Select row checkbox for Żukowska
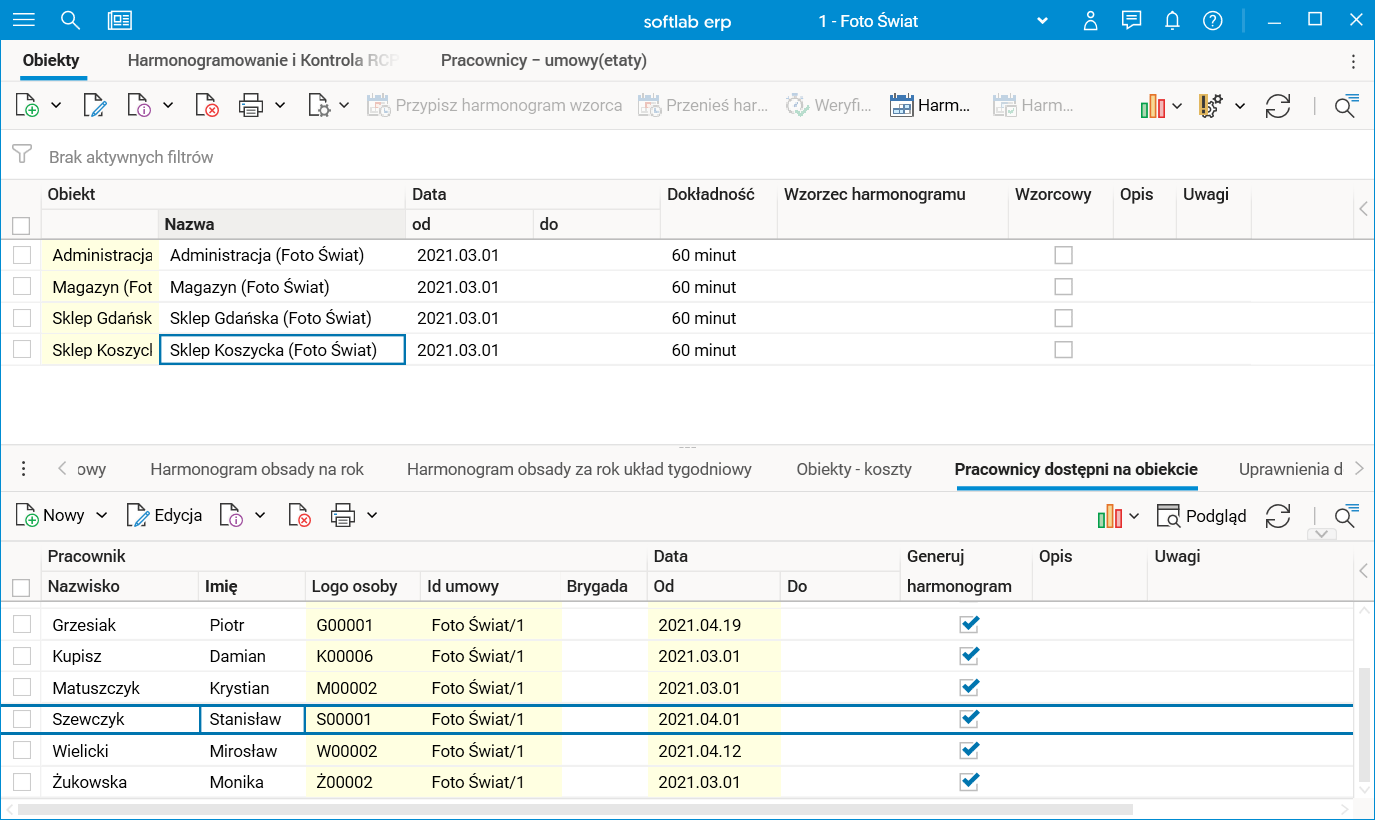Screen dimensions: 1375x820 point(21,782)
